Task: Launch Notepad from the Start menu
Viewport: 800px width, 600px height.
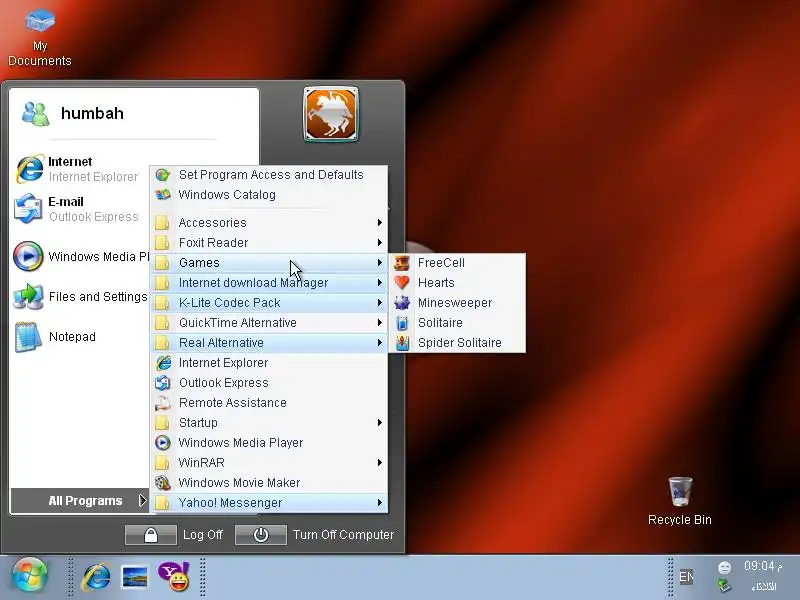Action: click(55, 337)
